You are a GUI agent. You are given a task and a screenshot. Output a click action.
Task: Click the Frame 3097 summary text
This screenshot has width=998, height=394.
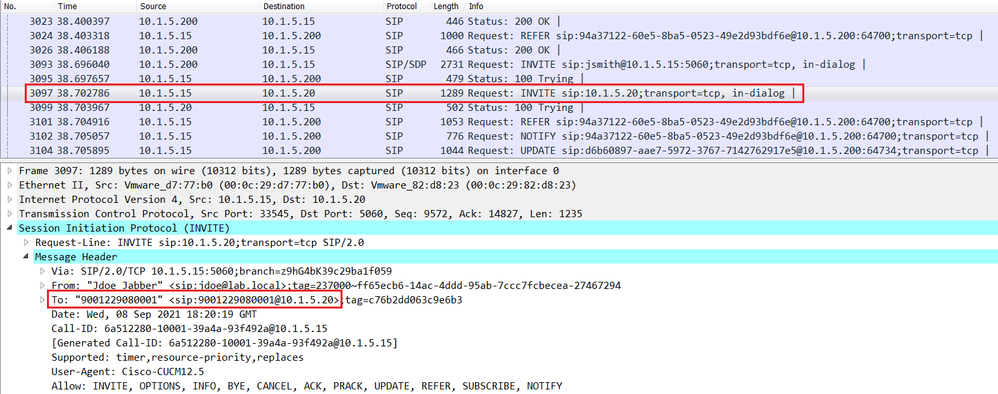tap(289, 171)
